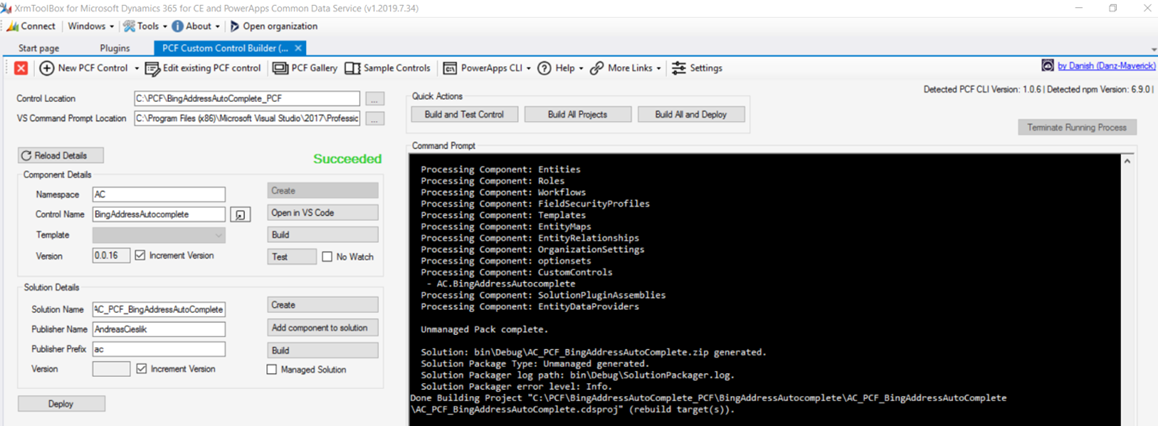Screen dimensions: 1158x426
Task: Click Build All Projects
Action: 578,114
